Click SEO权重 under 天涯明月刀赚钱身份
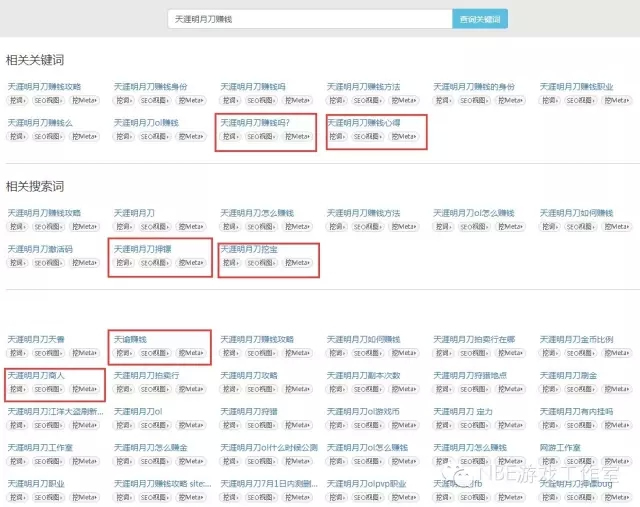The image size is (640, 507). pos(153,100)
